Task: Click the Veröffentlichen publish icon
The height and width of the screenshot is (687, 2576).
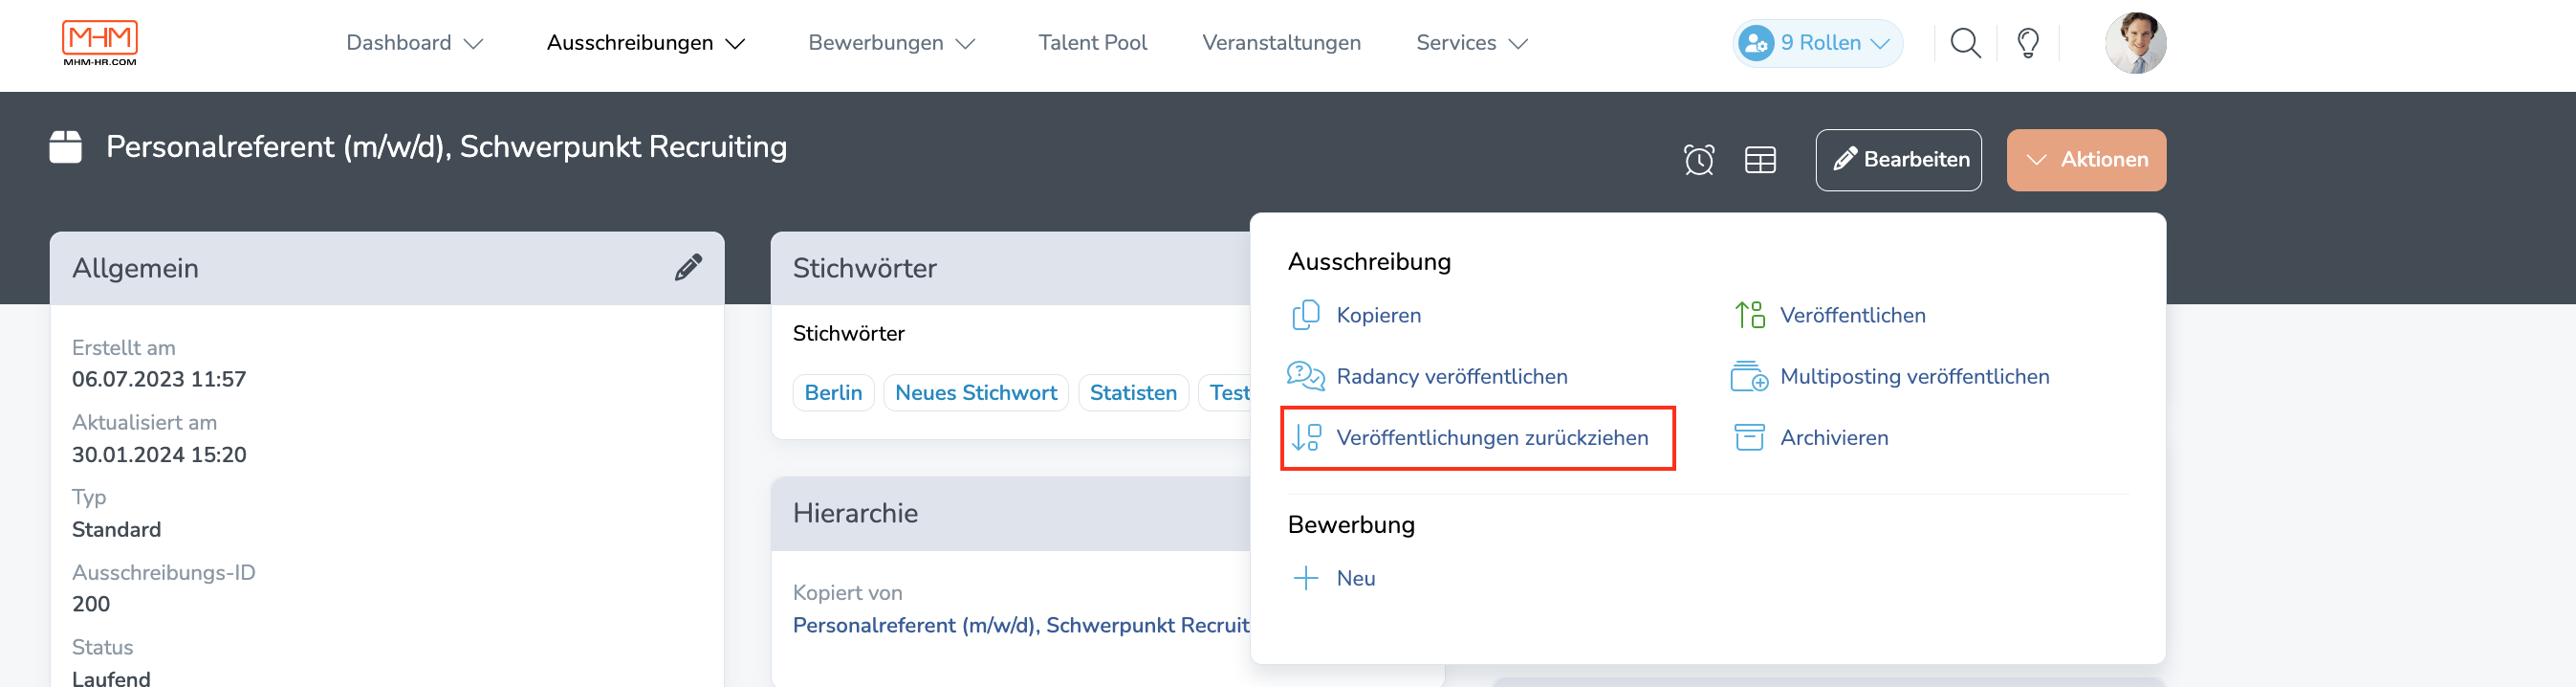Action: tap(1749, 315)
